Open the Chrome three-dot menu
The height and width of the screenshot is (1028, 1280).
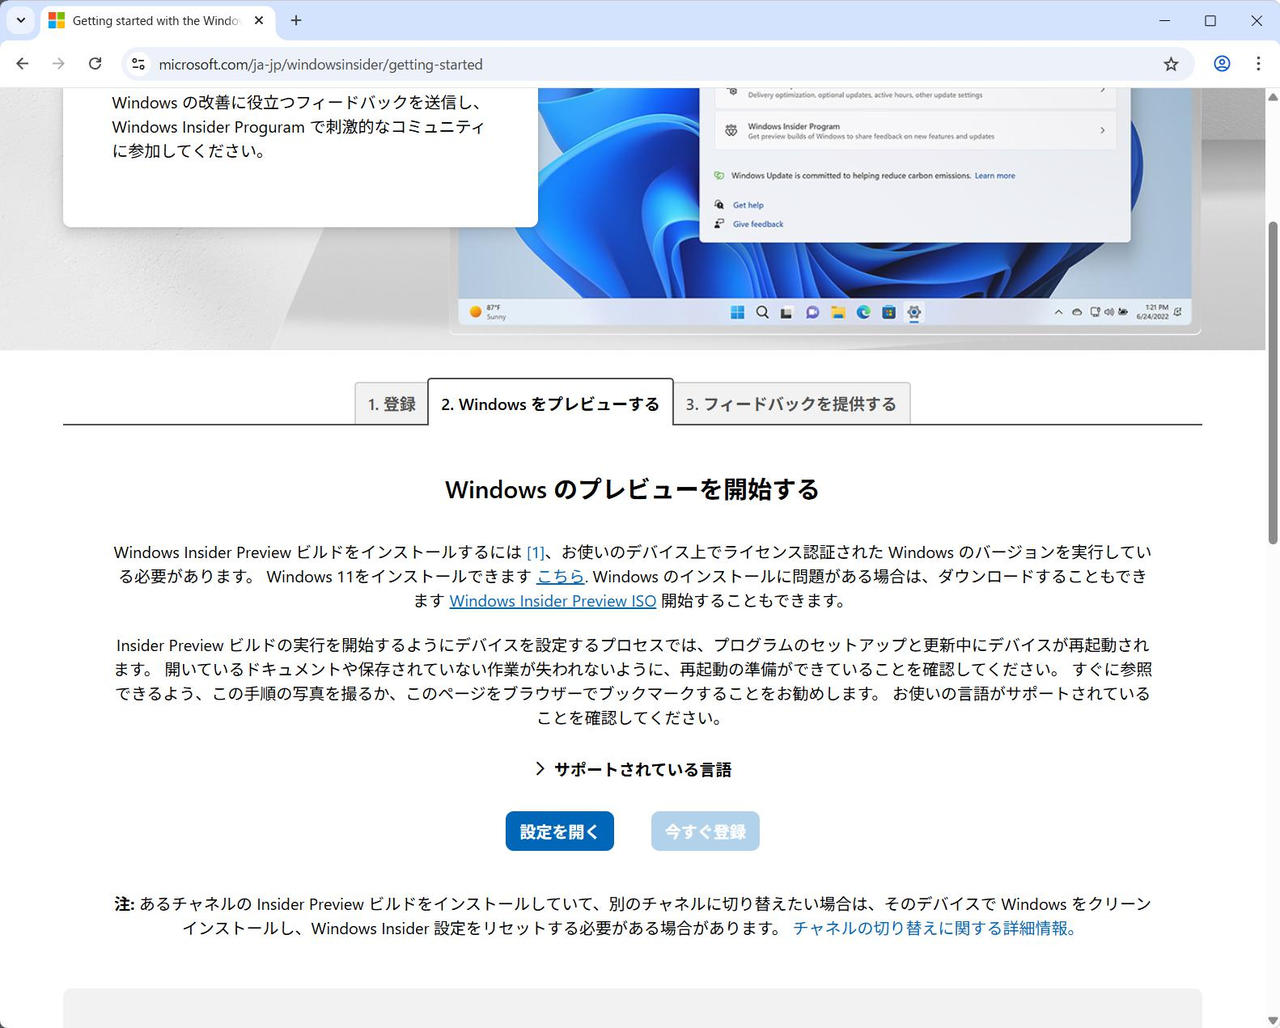(1258, 64)
